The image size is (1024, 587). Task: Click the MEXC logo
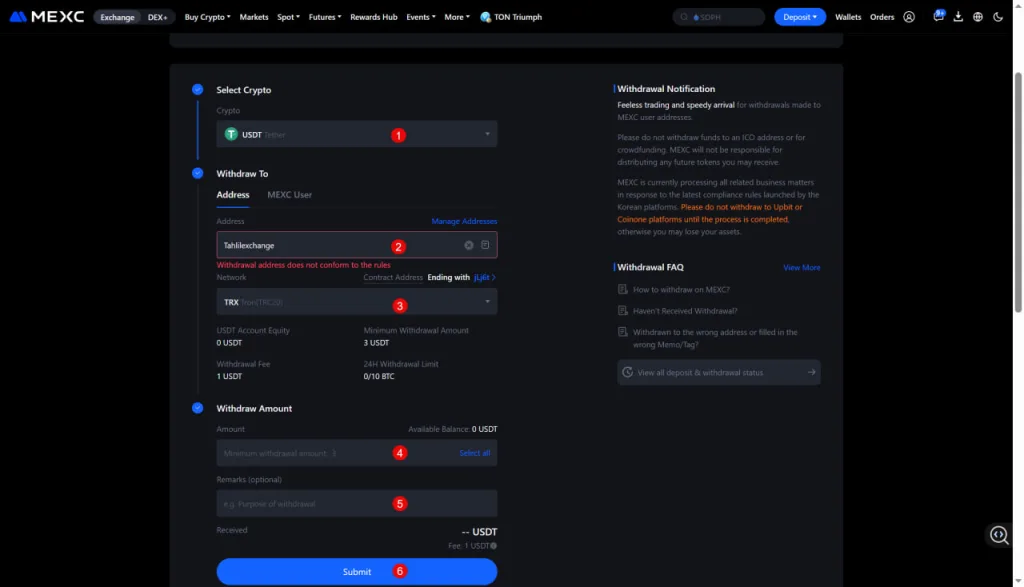tap(47, 16)
